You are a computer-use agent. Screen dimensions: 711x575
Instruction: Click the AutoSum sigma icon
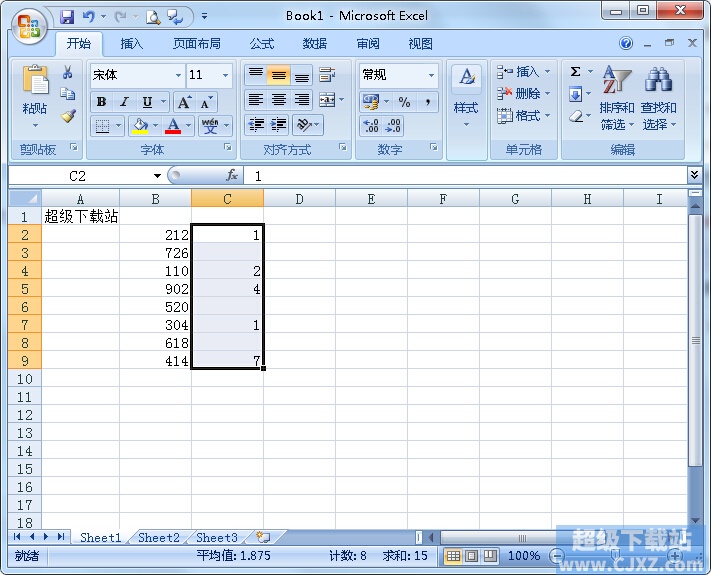pos(576,72)
